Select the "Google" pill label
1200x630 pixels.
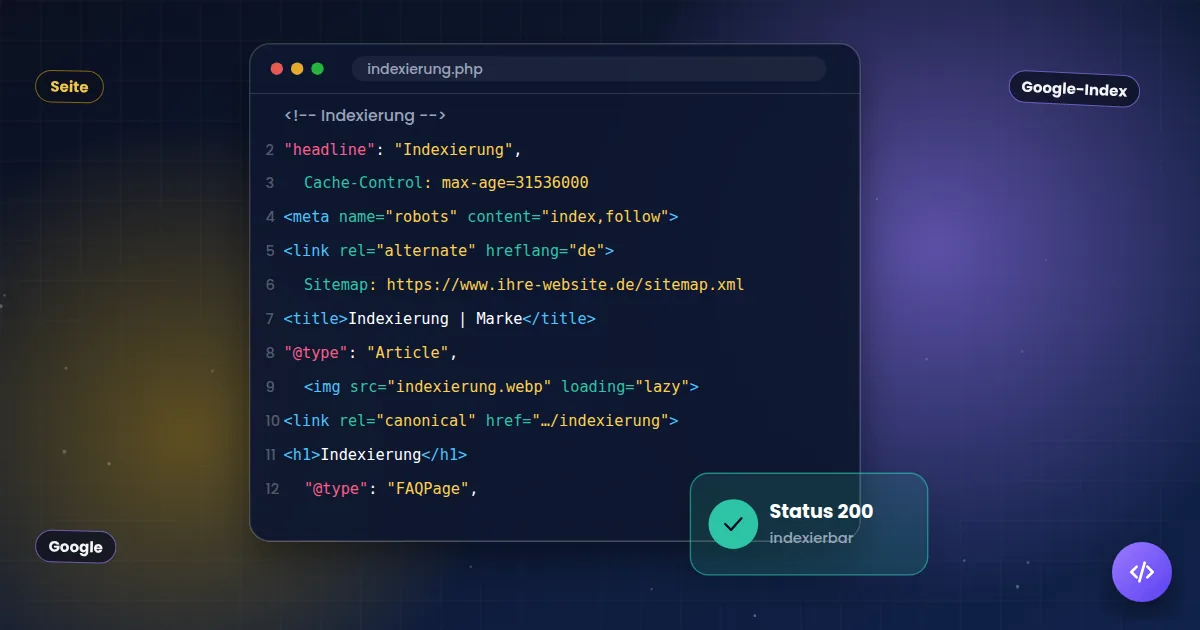coord(76,547)
